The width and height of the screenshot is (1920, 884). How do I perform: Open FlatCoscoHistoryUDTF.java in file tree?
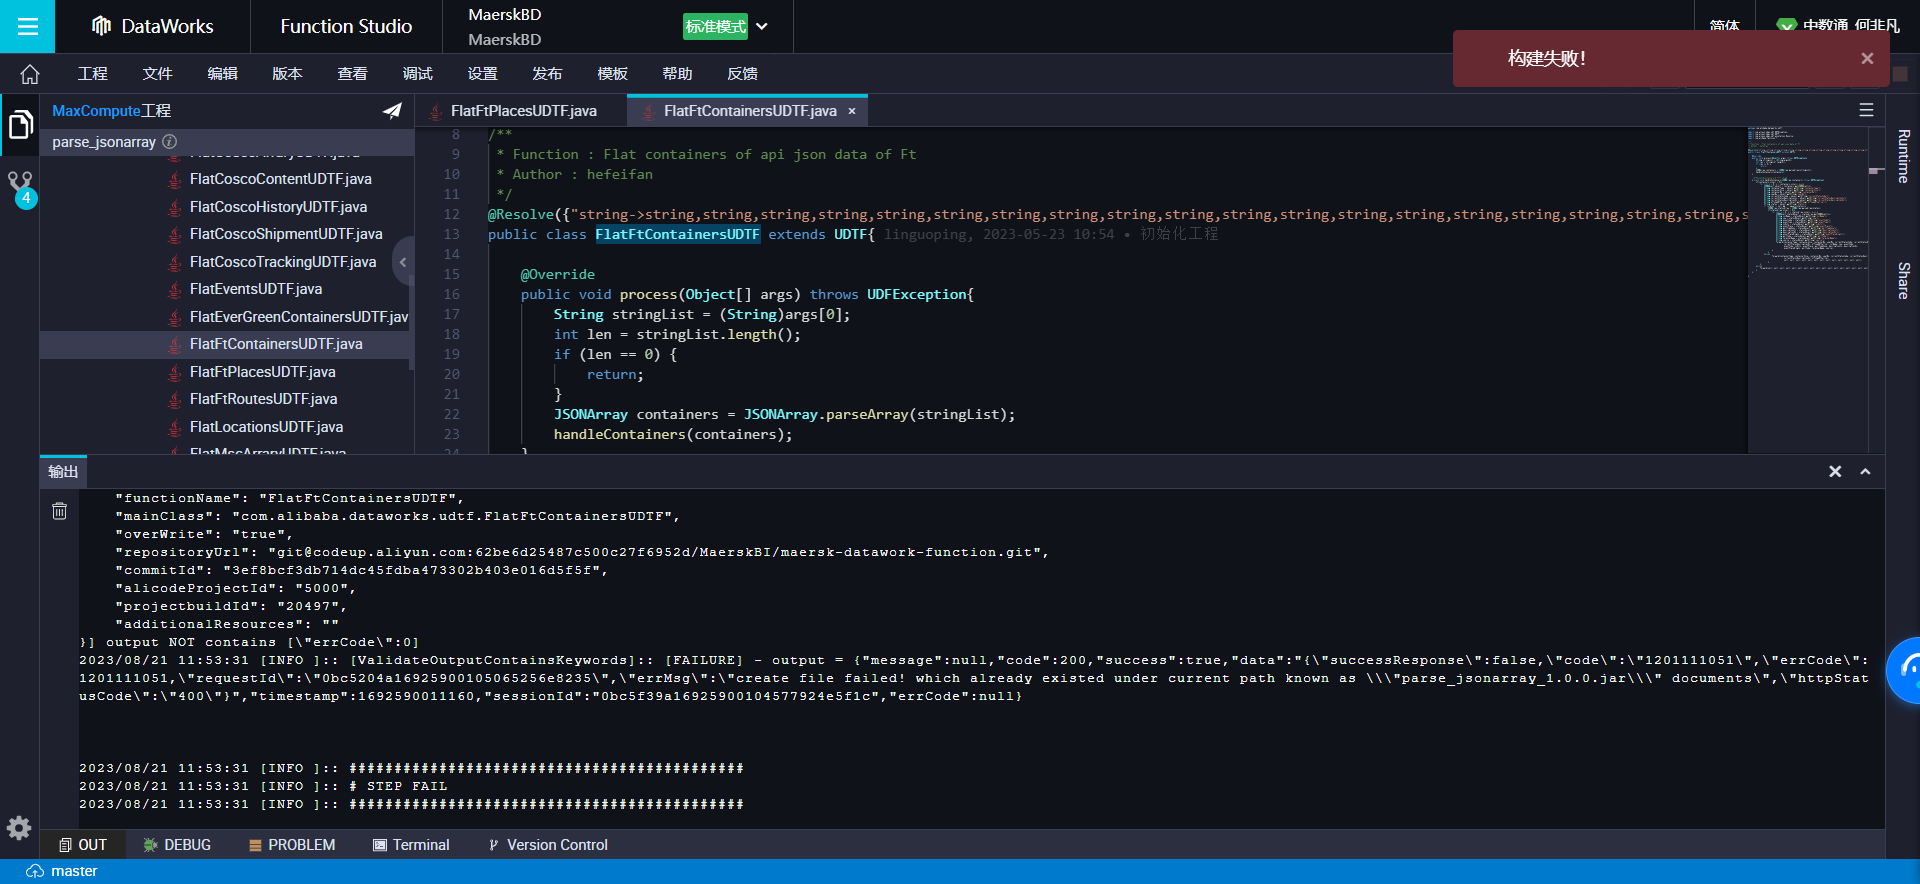(278, 207)
